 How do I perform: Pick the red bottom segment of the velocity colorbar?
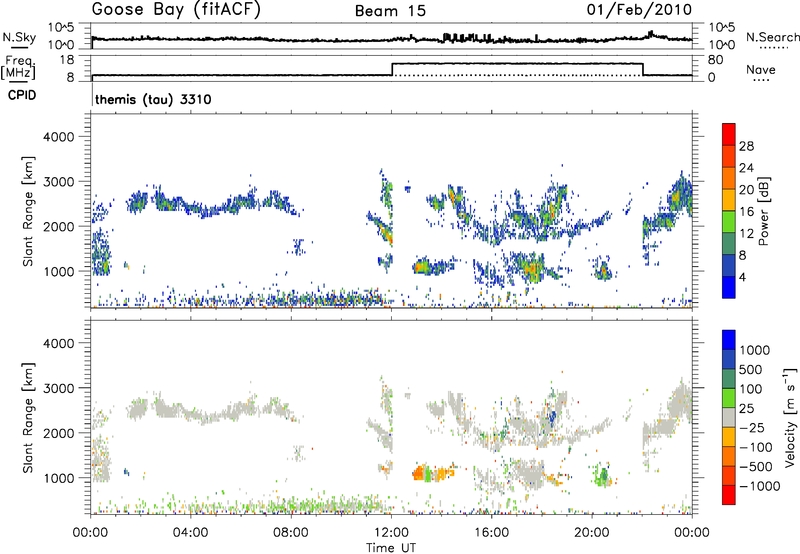pos(729,495)
